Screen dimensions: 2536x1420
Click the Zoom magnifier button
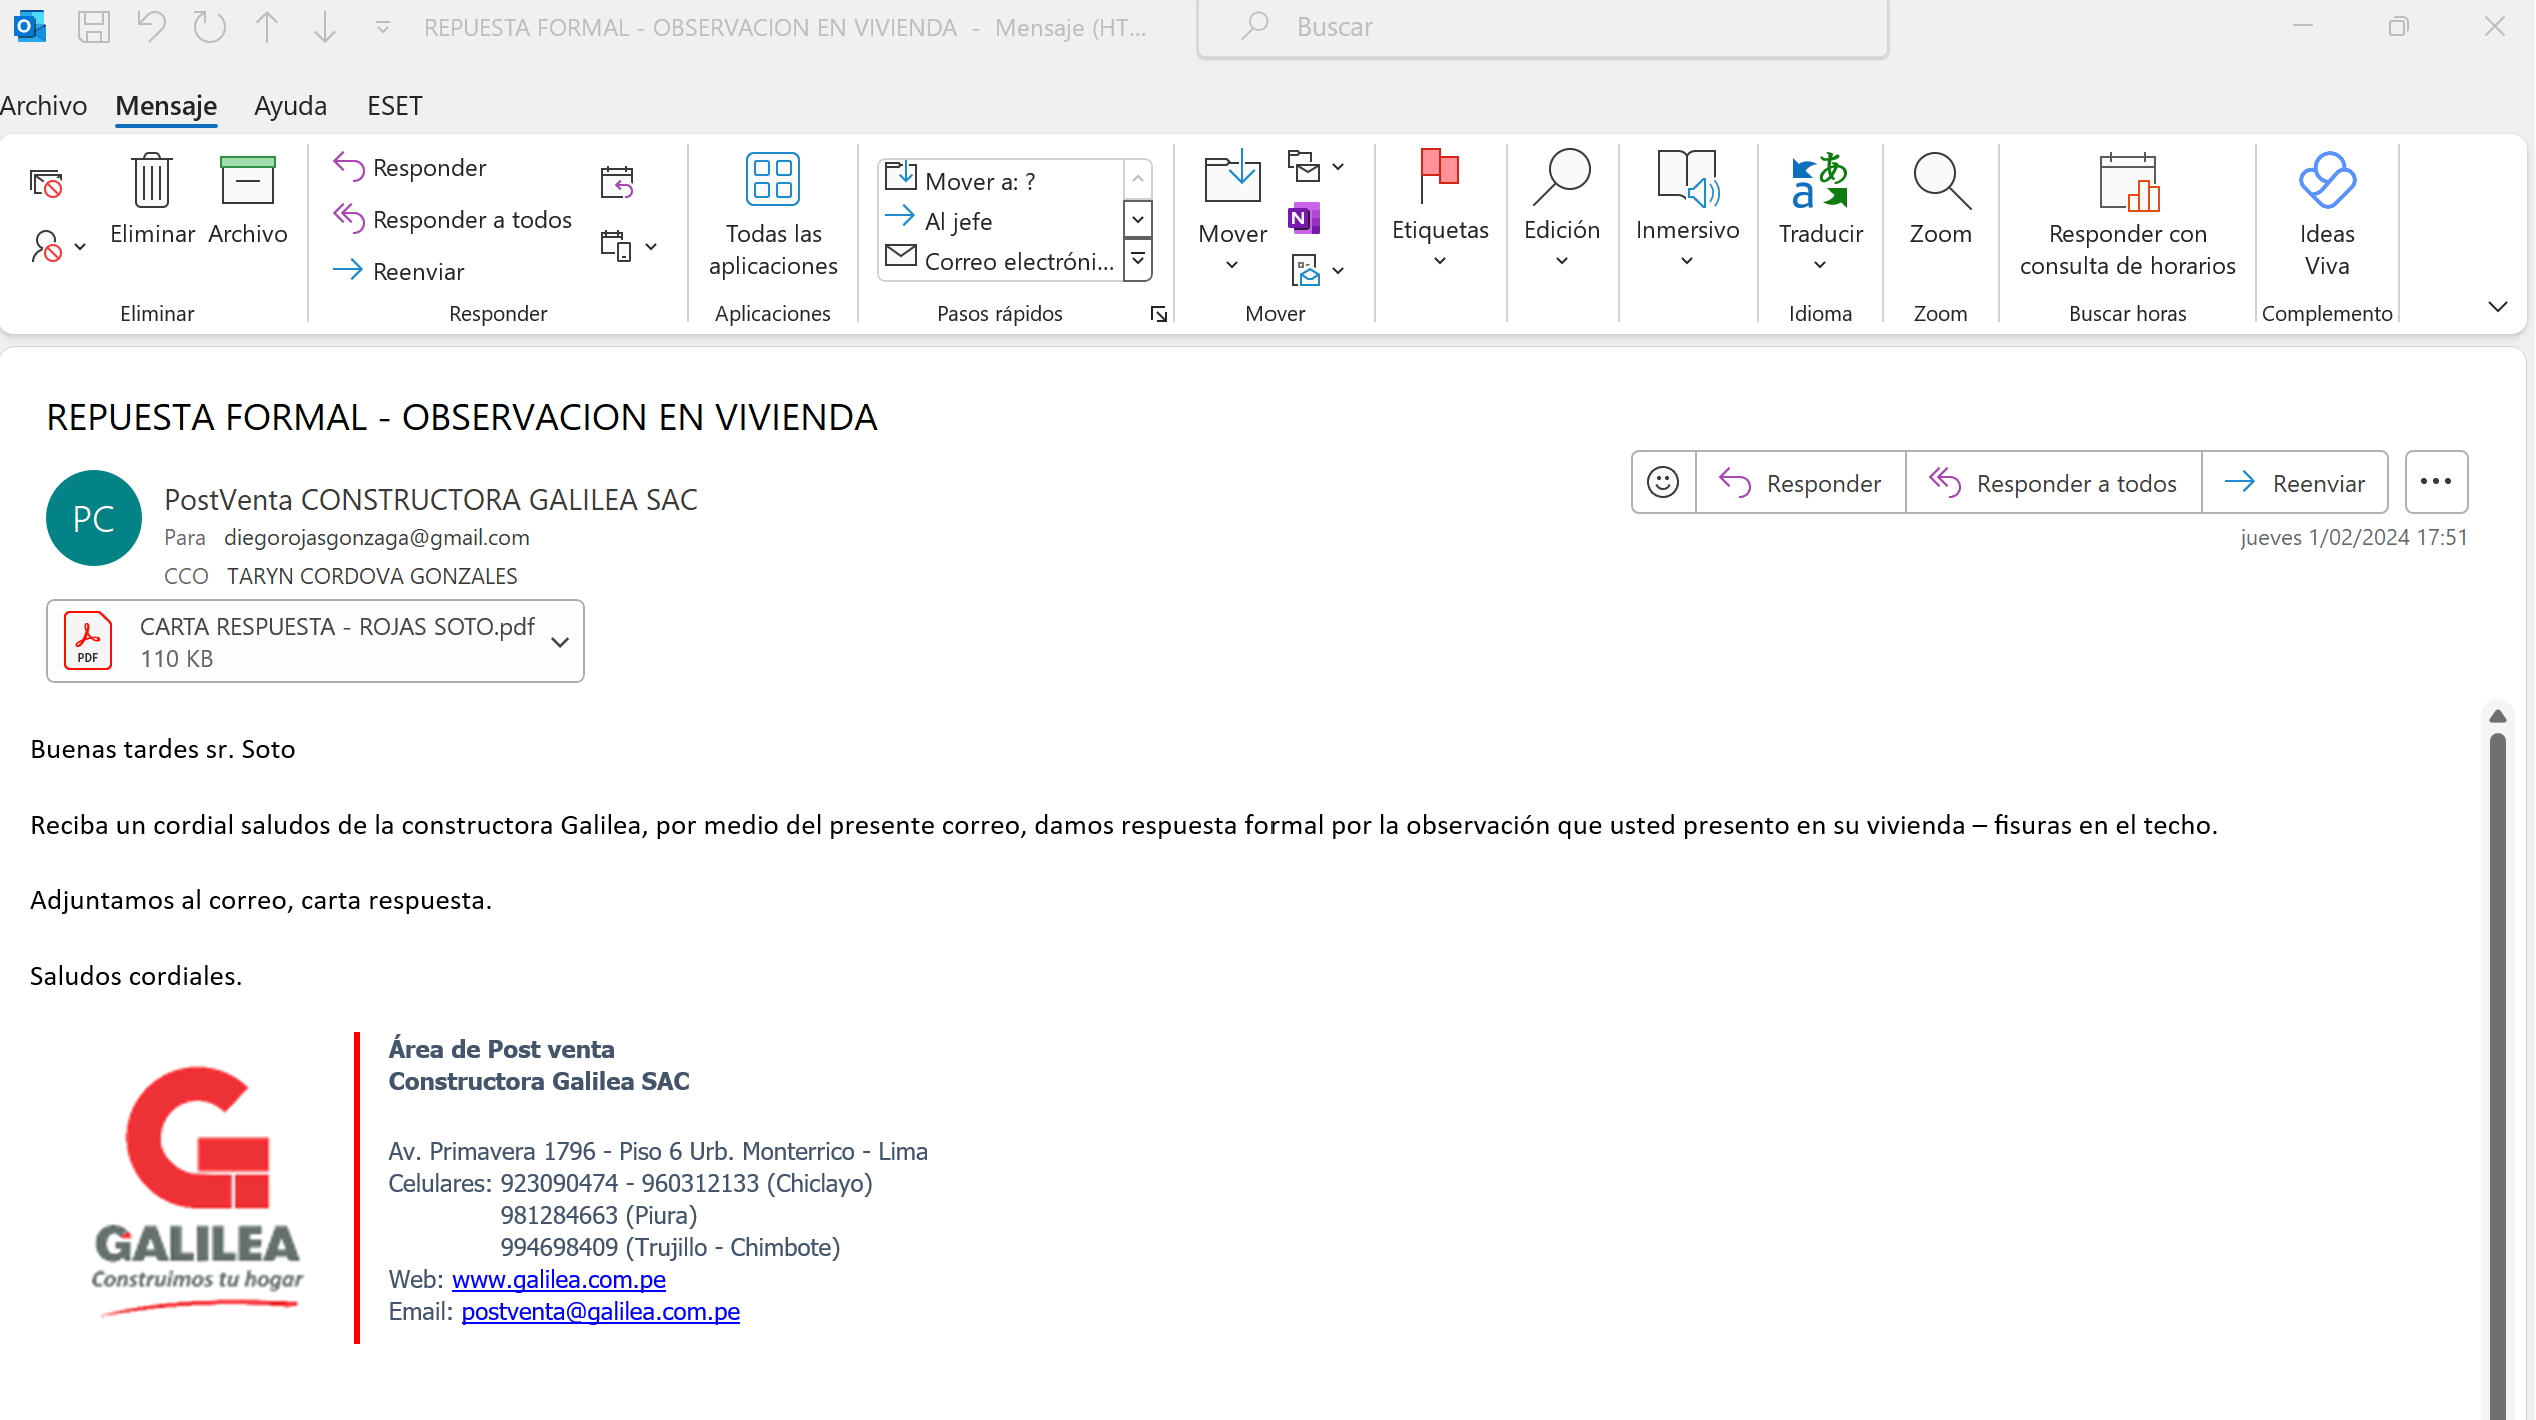click(x=1940, y=200)
